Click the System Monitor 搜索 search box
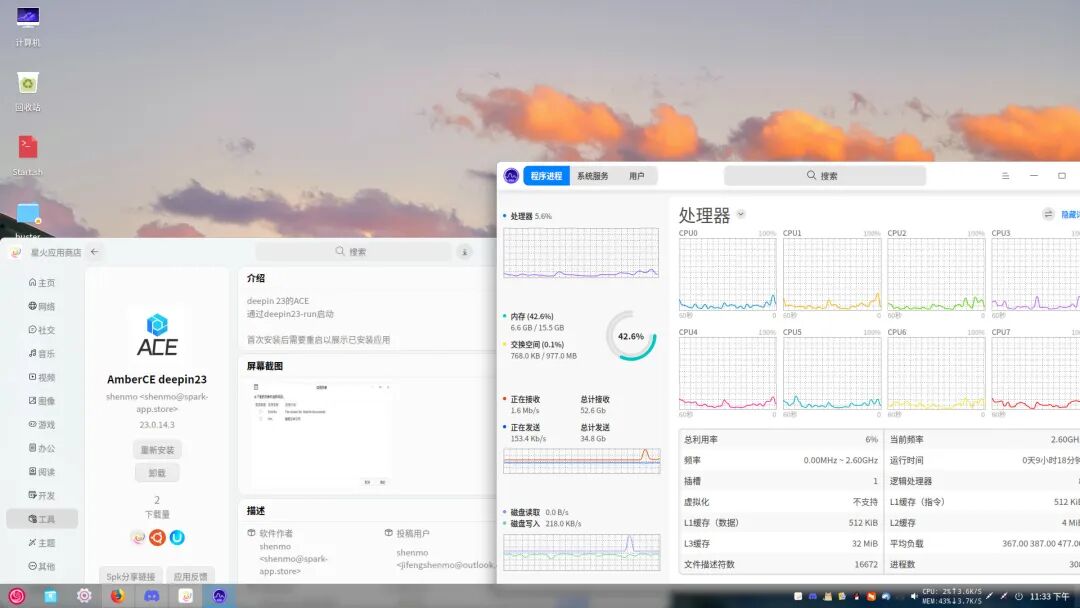Screen dimensions: 1080x608 pos(824,176)
